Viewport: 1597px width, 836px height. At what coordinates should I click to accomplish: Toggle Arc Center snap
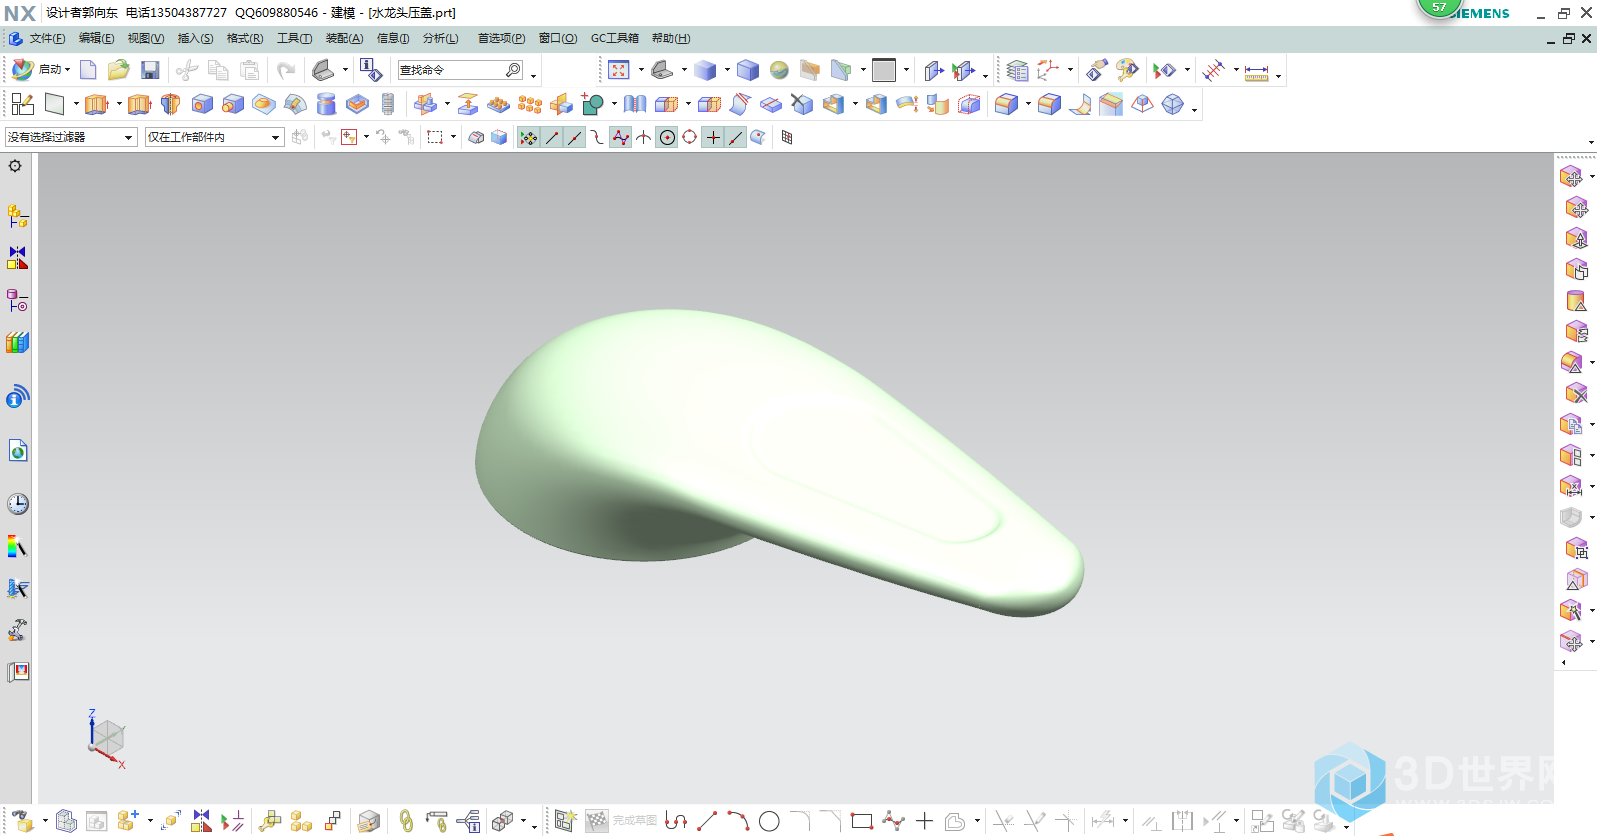pyautogui.click(x=667, y=137)
